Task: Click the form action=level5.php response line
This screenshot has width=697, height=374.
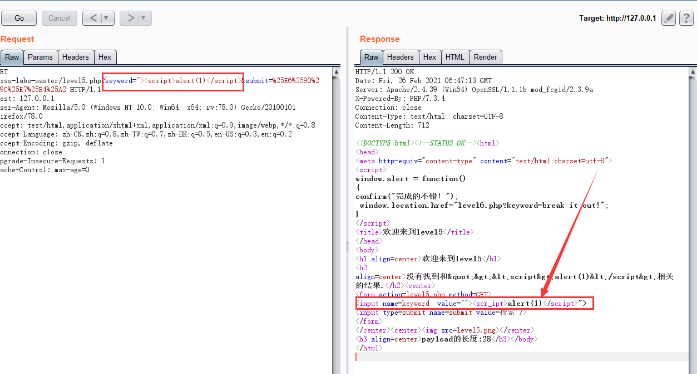Action: [424, 294]
